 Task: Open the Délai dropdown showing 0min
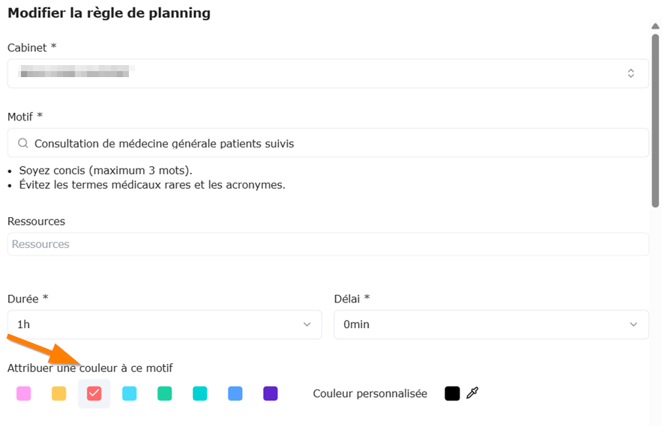(x=491, y=325)
